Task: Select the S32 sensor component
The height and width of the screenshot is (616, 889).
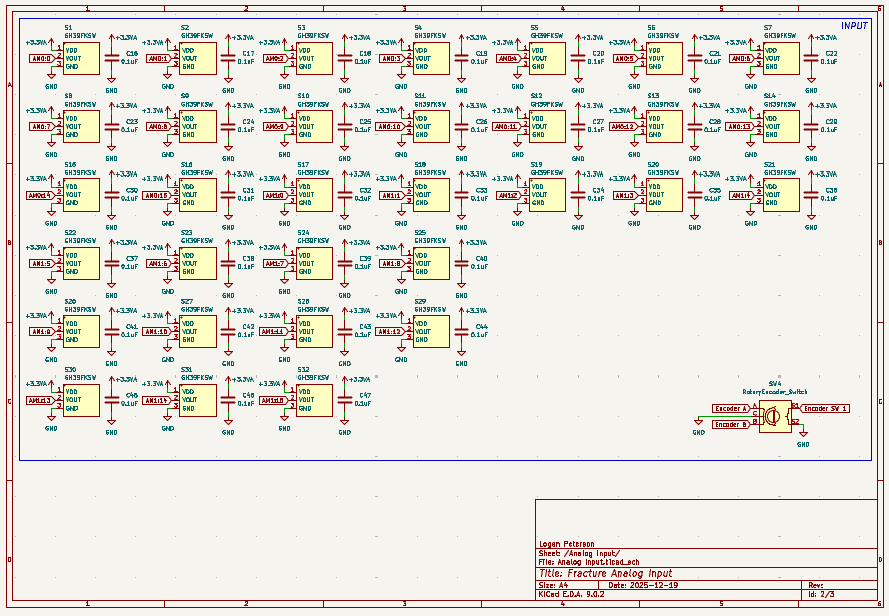Action: [x=314, y=400]
